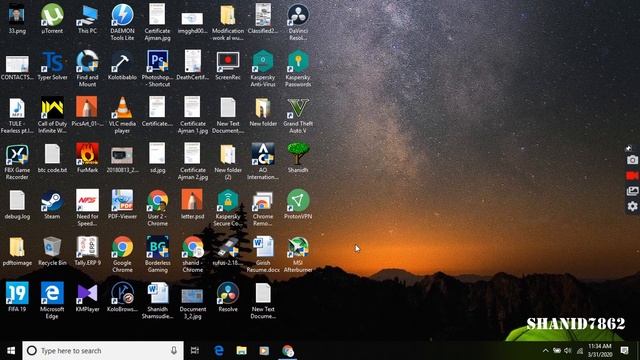This screenshot has height=360, width=640.
Task: Click the microphone icon in search box
Action: coord(174,351)
